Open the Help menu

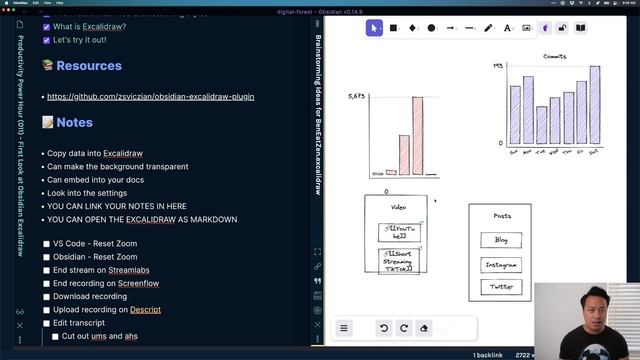point(60,2)
